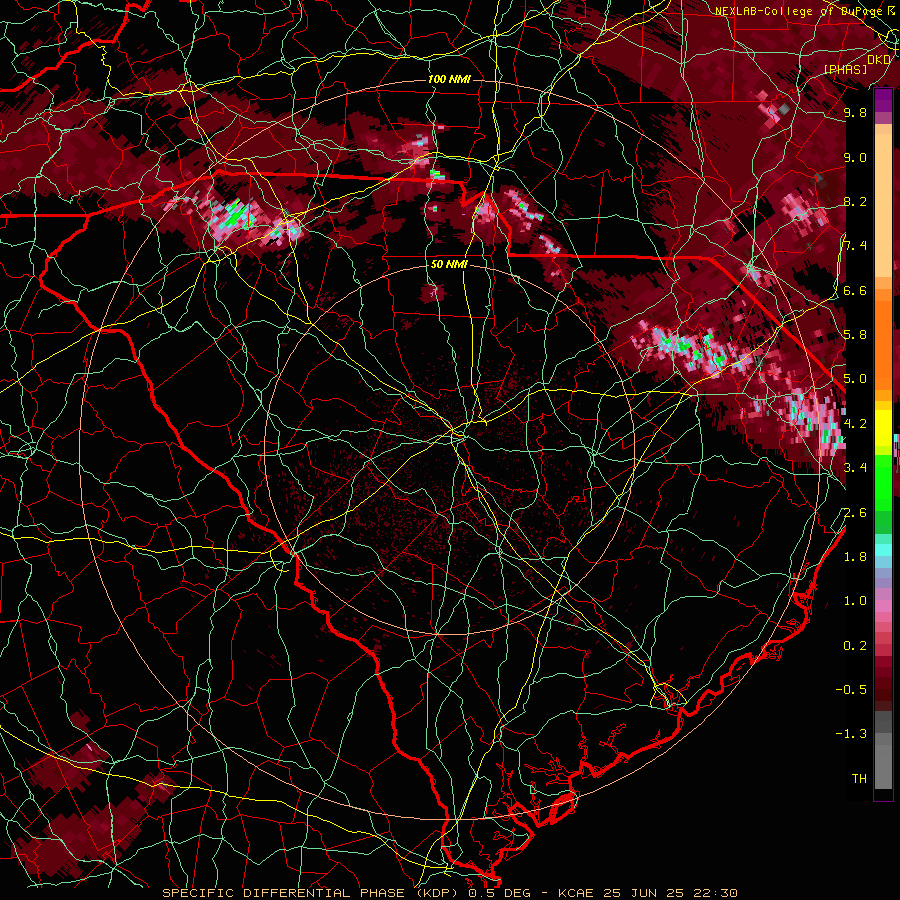Click the 2.6 value on the color scale

(855, 512)
